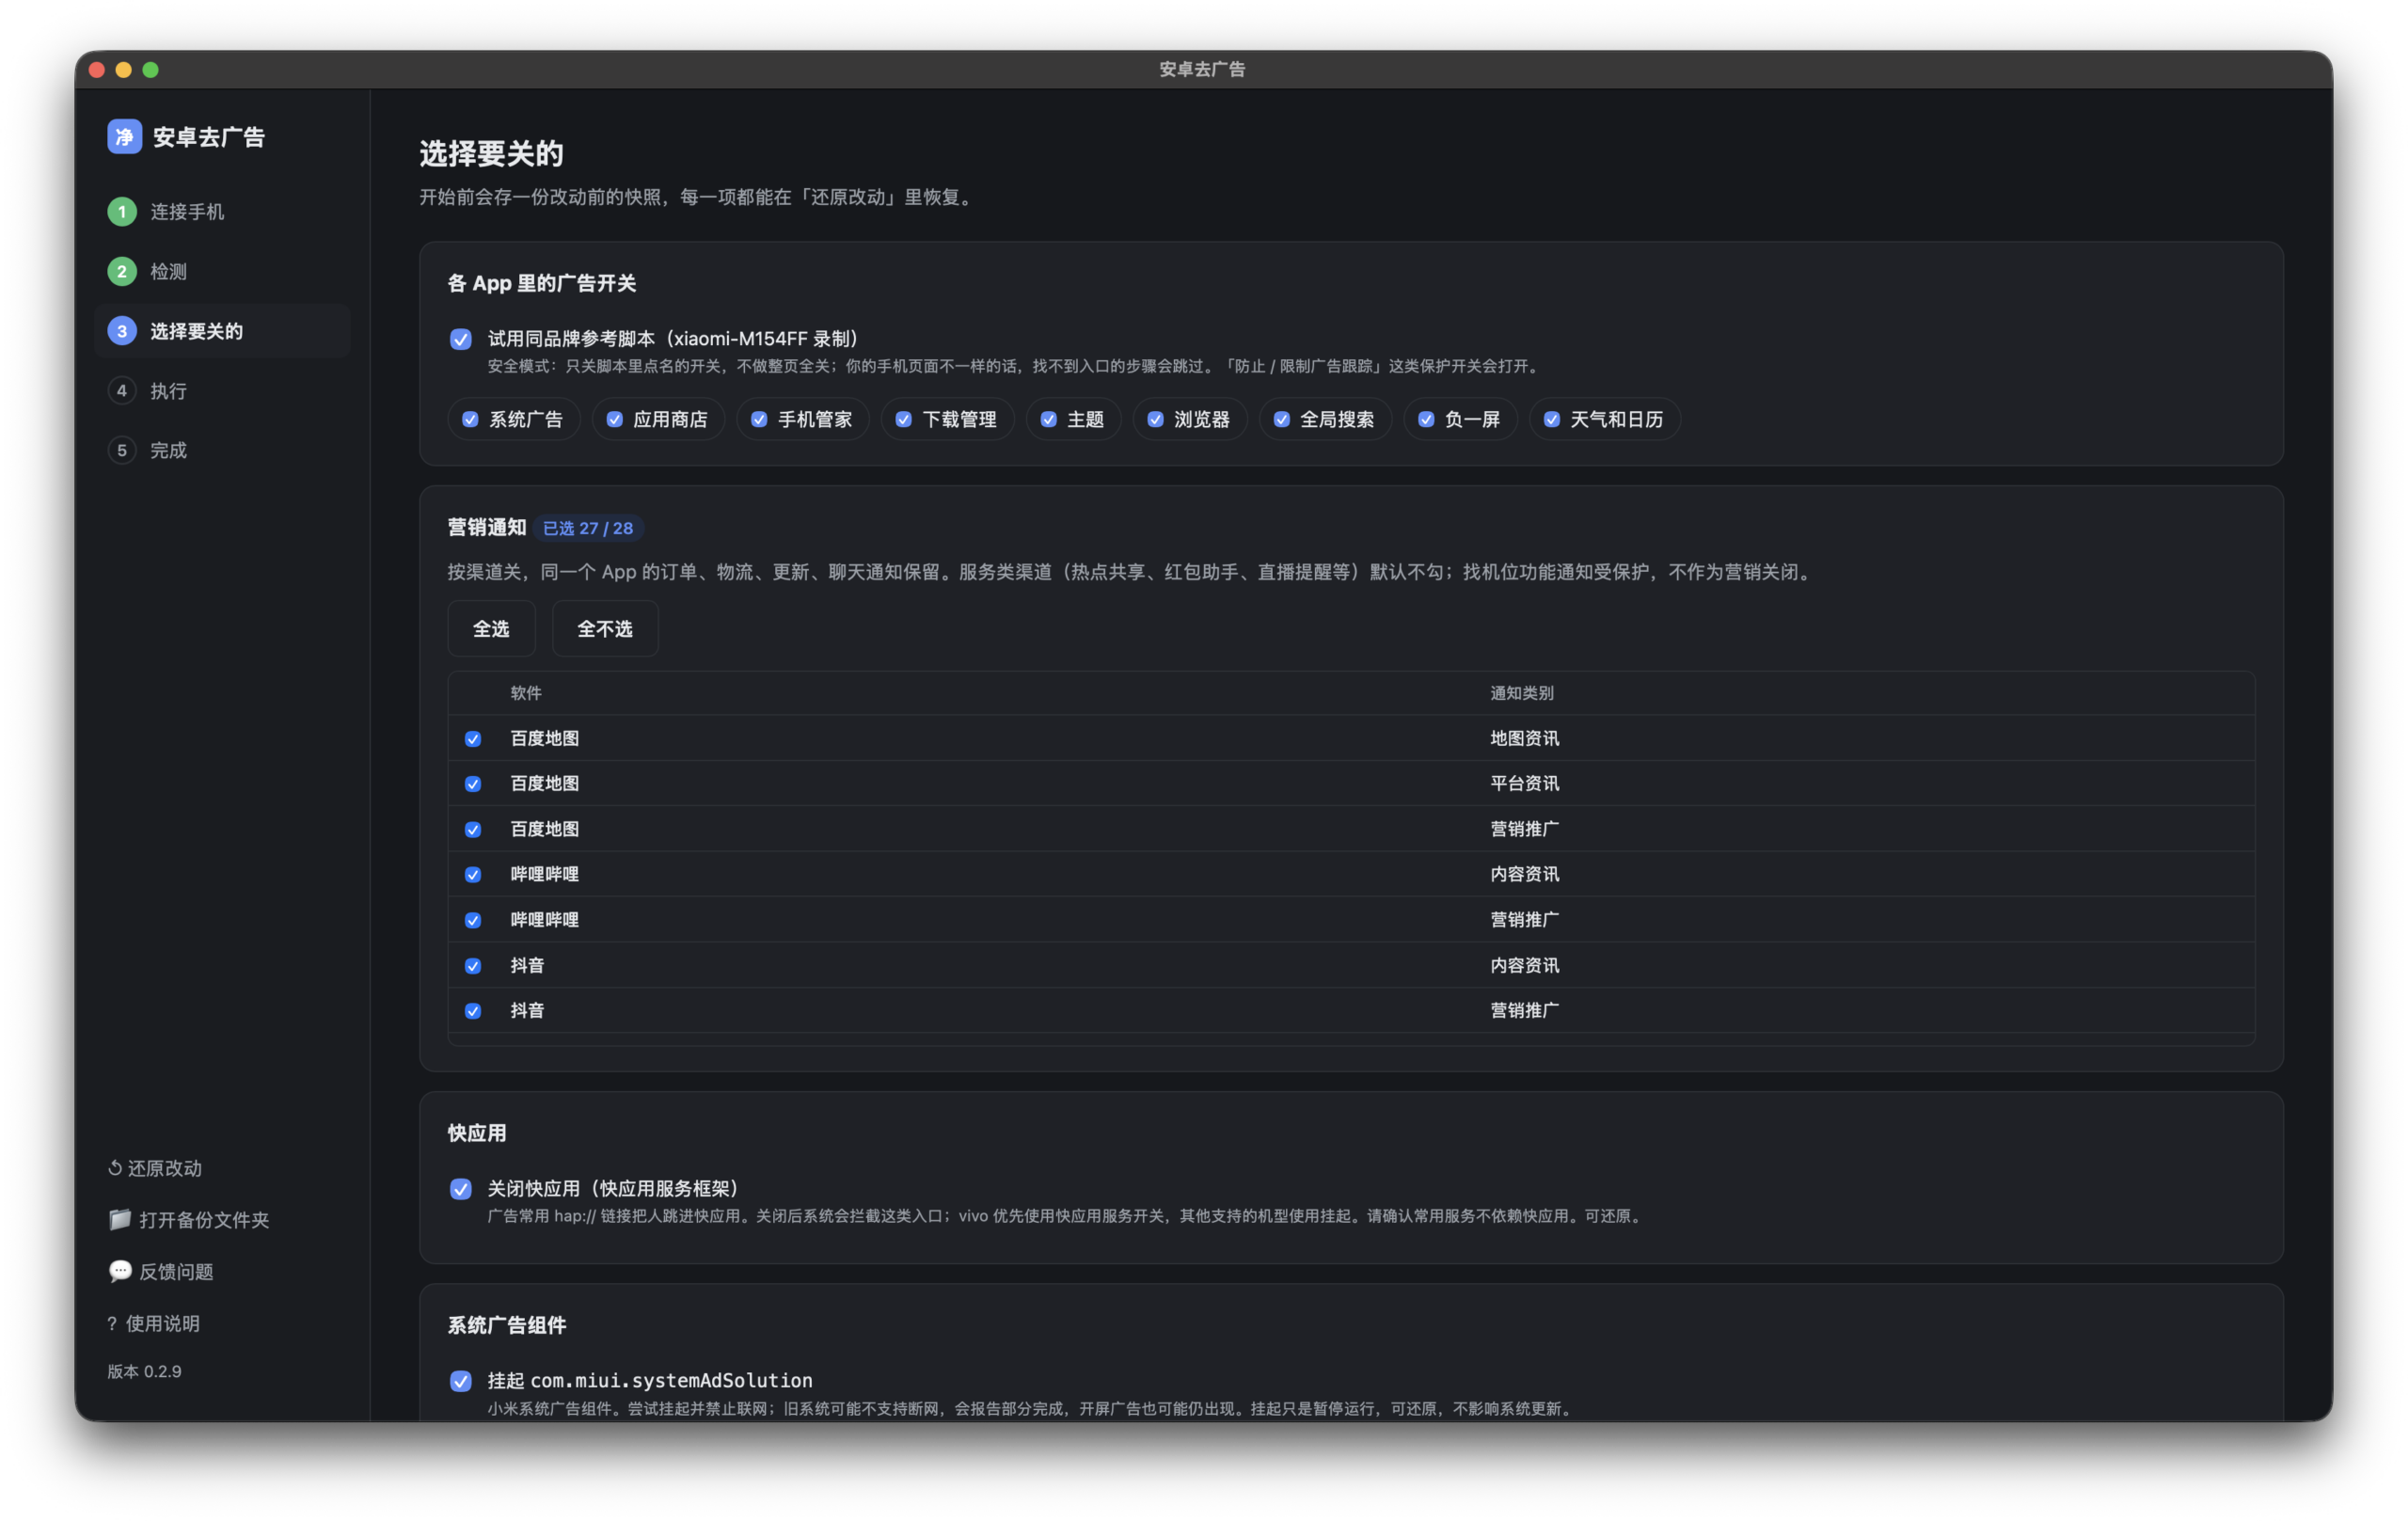
Task: Click step 1 circle for 连接手机
Action: point(122,212)
